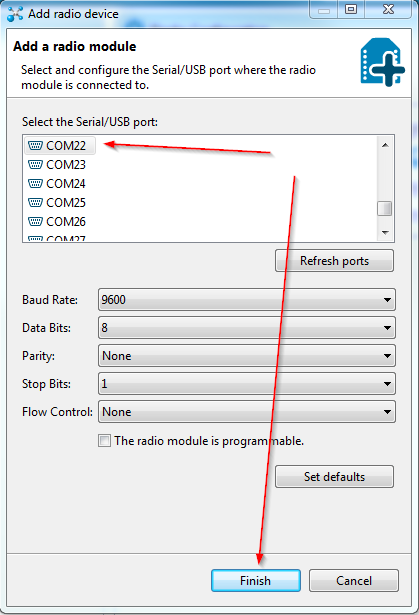Open the Parity combo box
Viewport: 419px width, 615px height.
247,356
